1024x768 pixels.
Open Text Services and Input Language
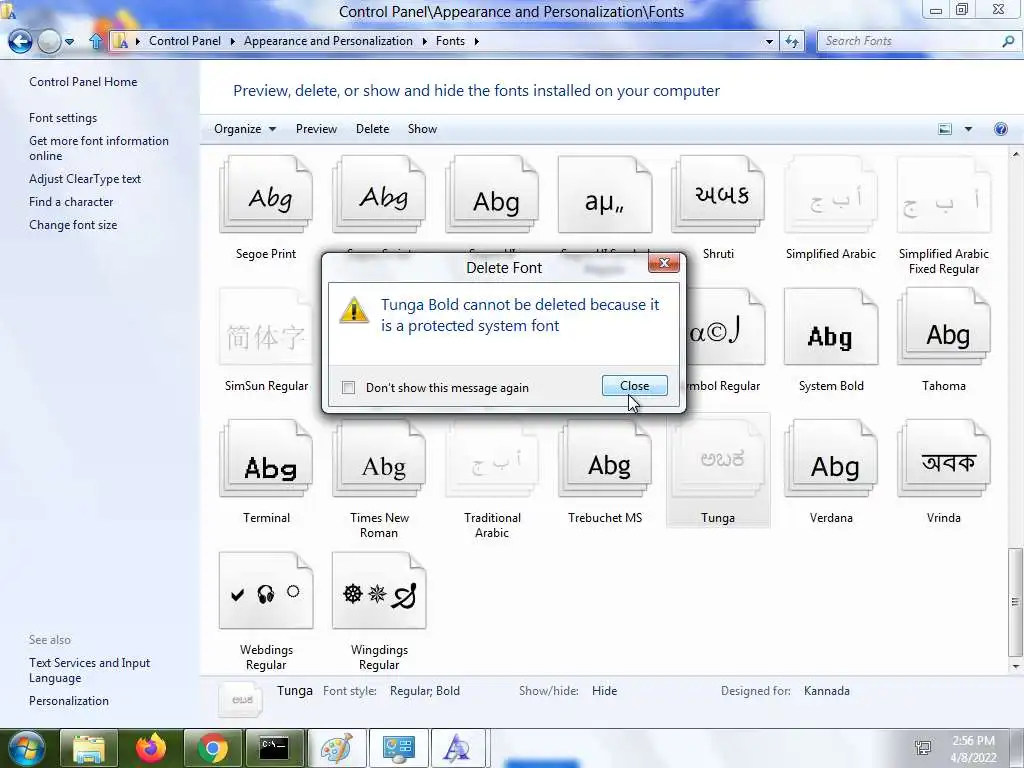pyautogui.click(x=89, y=670)
